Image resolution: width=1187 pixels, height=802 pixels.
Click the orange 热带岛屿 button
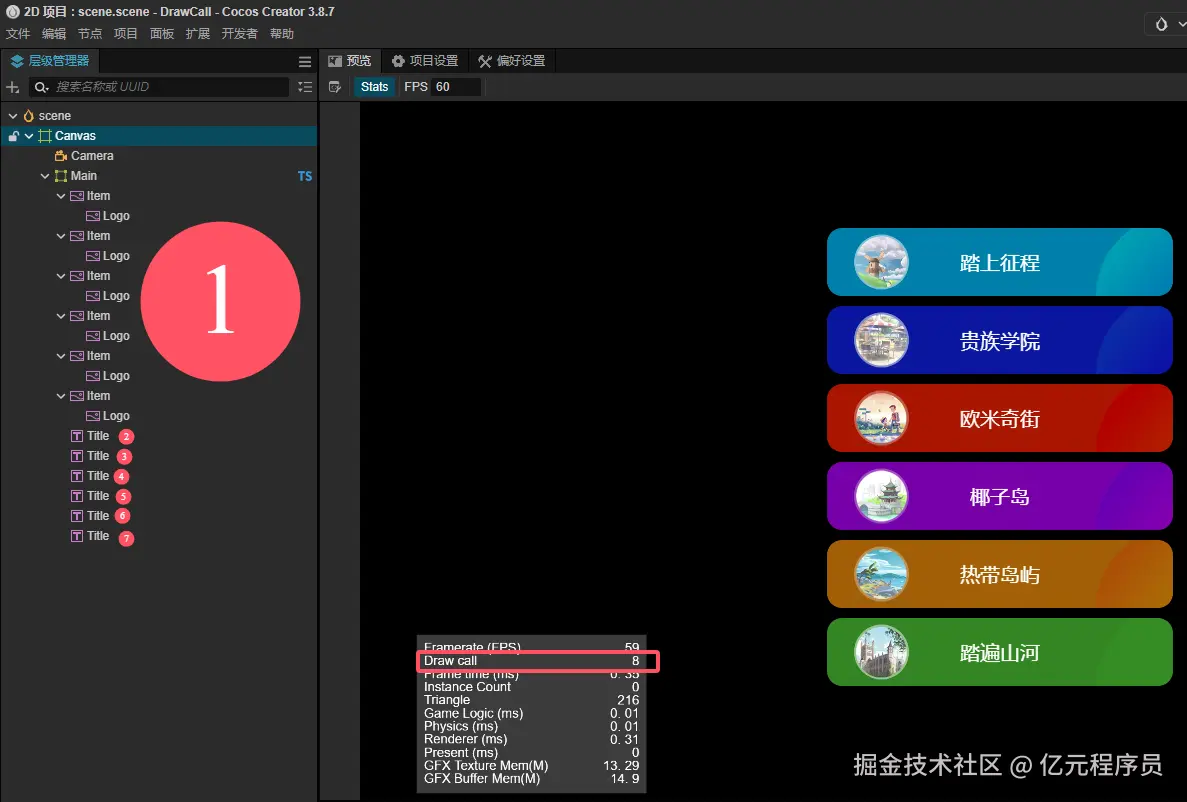(x=999, y=575)
